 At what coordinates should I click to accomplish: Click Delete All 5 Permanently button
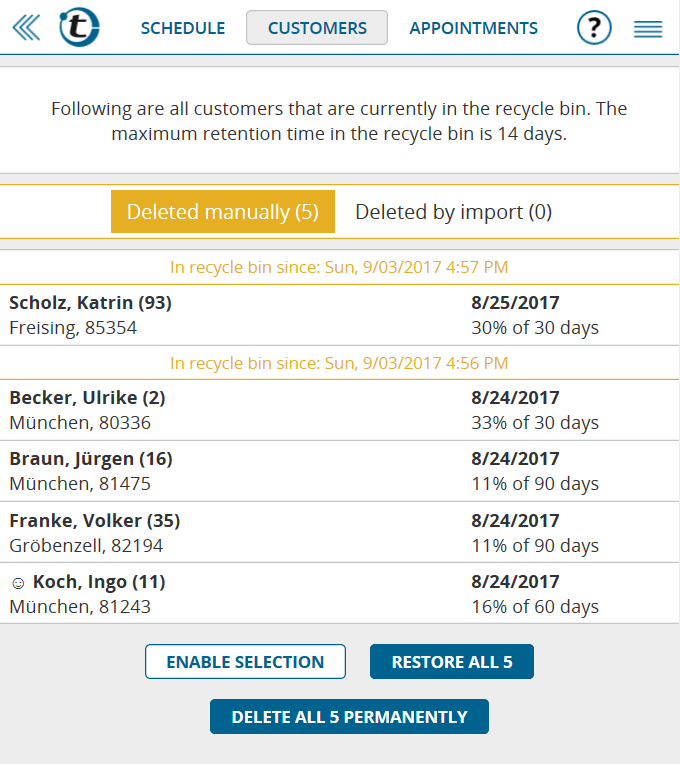click(x=349, y=717)
